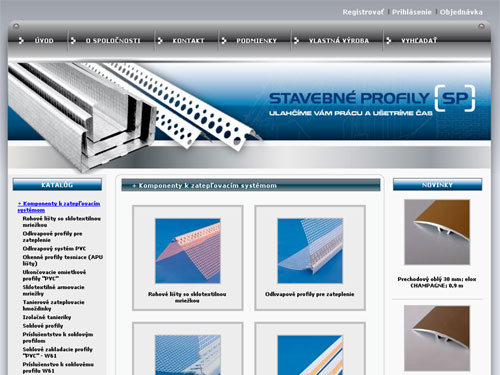Select Soklové zakladacie profily PVC - W61

click(57, 353)
